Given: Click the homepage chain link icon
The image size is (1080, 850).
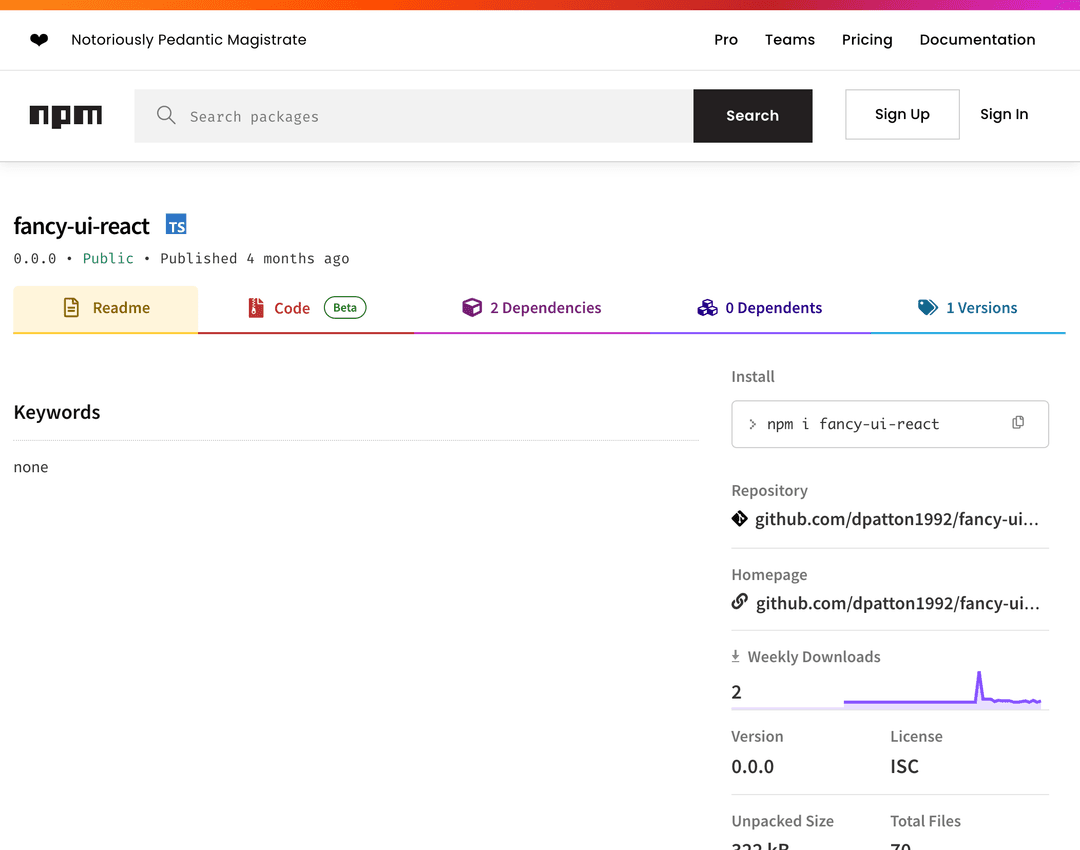Looking at the screenshot, I should point(740,602).
